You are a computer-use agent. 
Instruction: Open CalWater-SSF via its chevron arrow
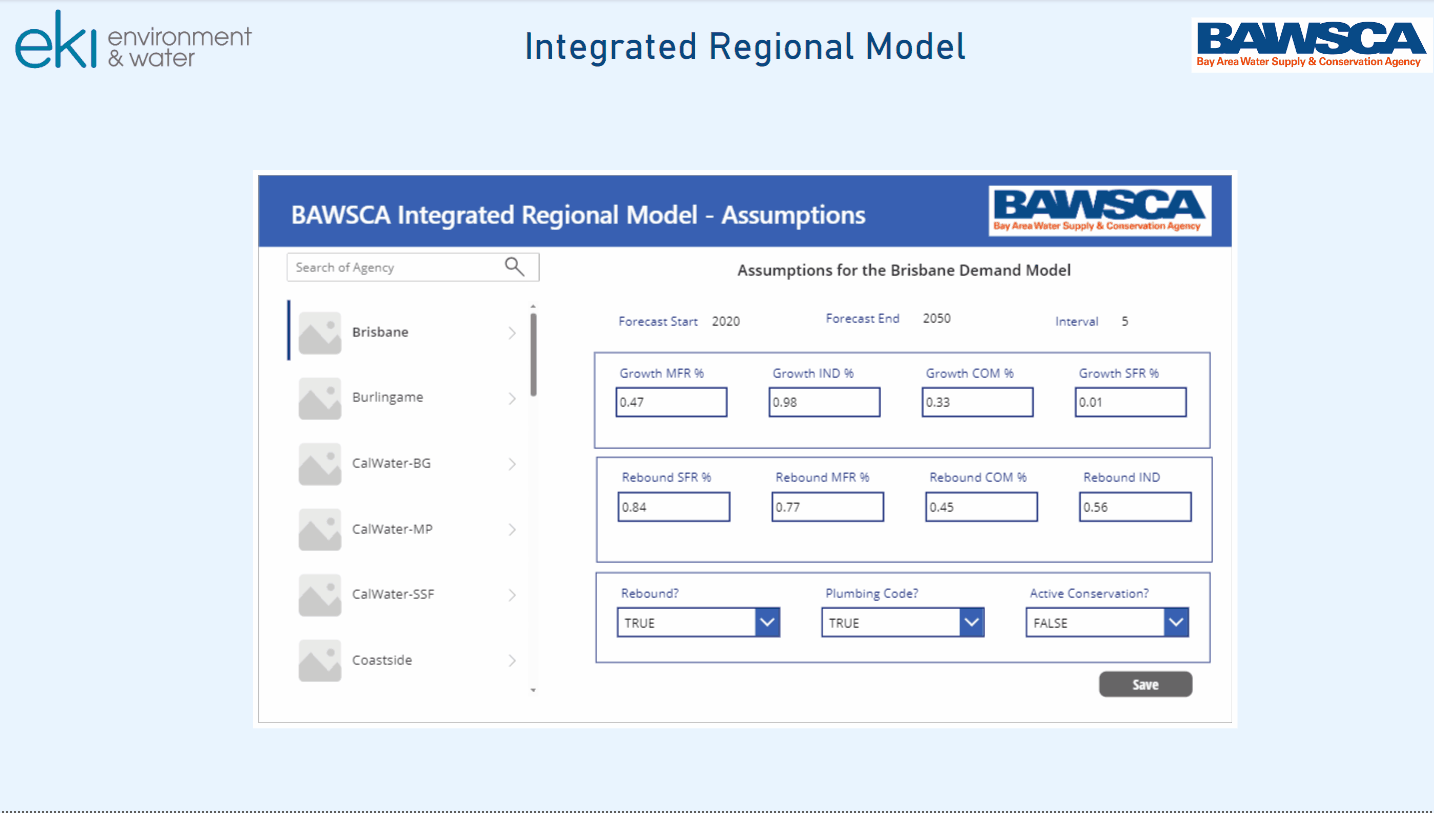point(512,595)
